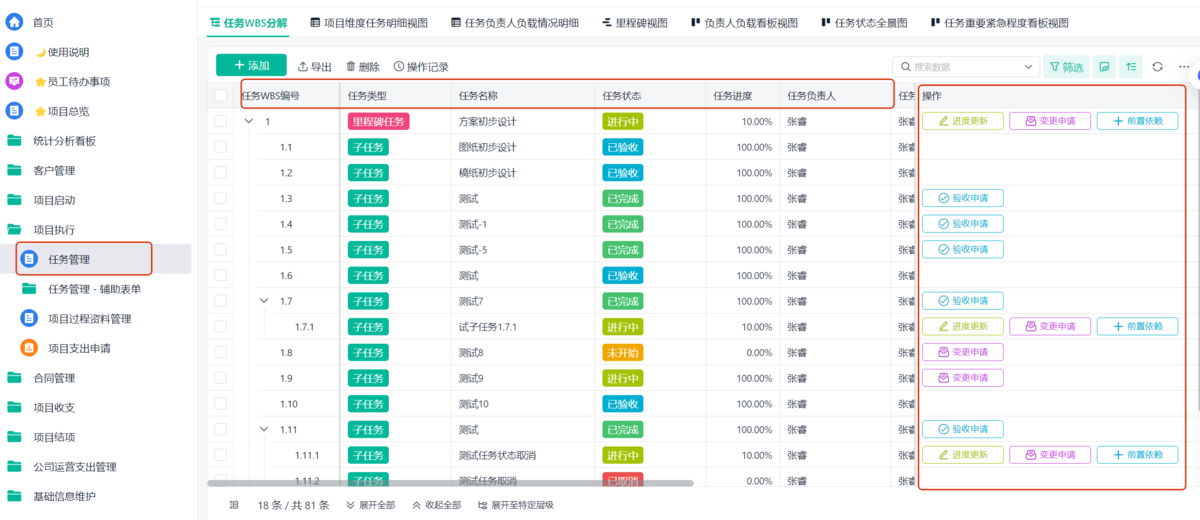Select the checkbox for row 1.8
The image size is (1200, 520).
(x=221, y=352)
